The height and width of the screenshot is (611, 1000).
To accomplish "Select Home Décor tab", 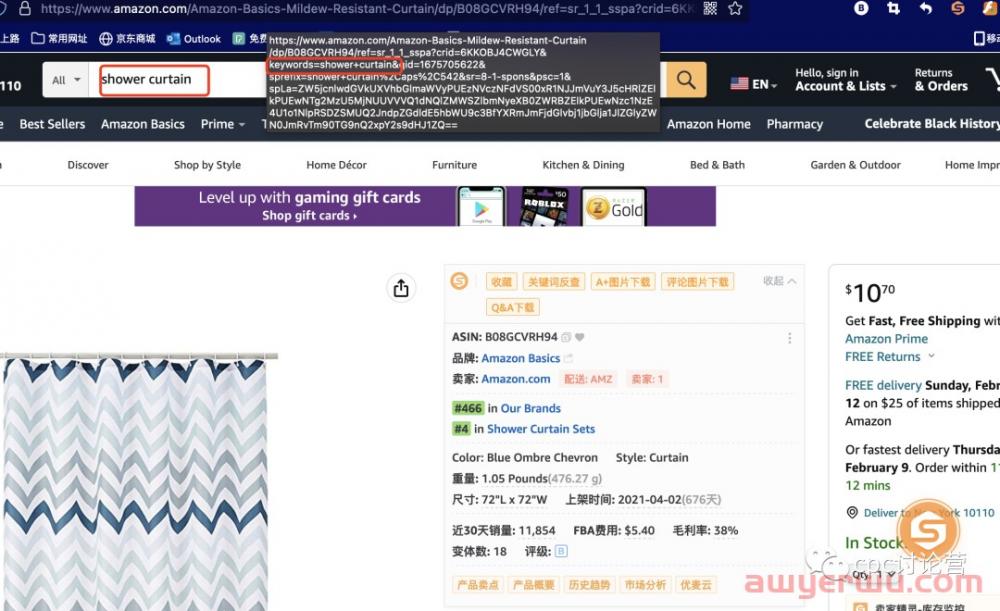I will 336,165.
